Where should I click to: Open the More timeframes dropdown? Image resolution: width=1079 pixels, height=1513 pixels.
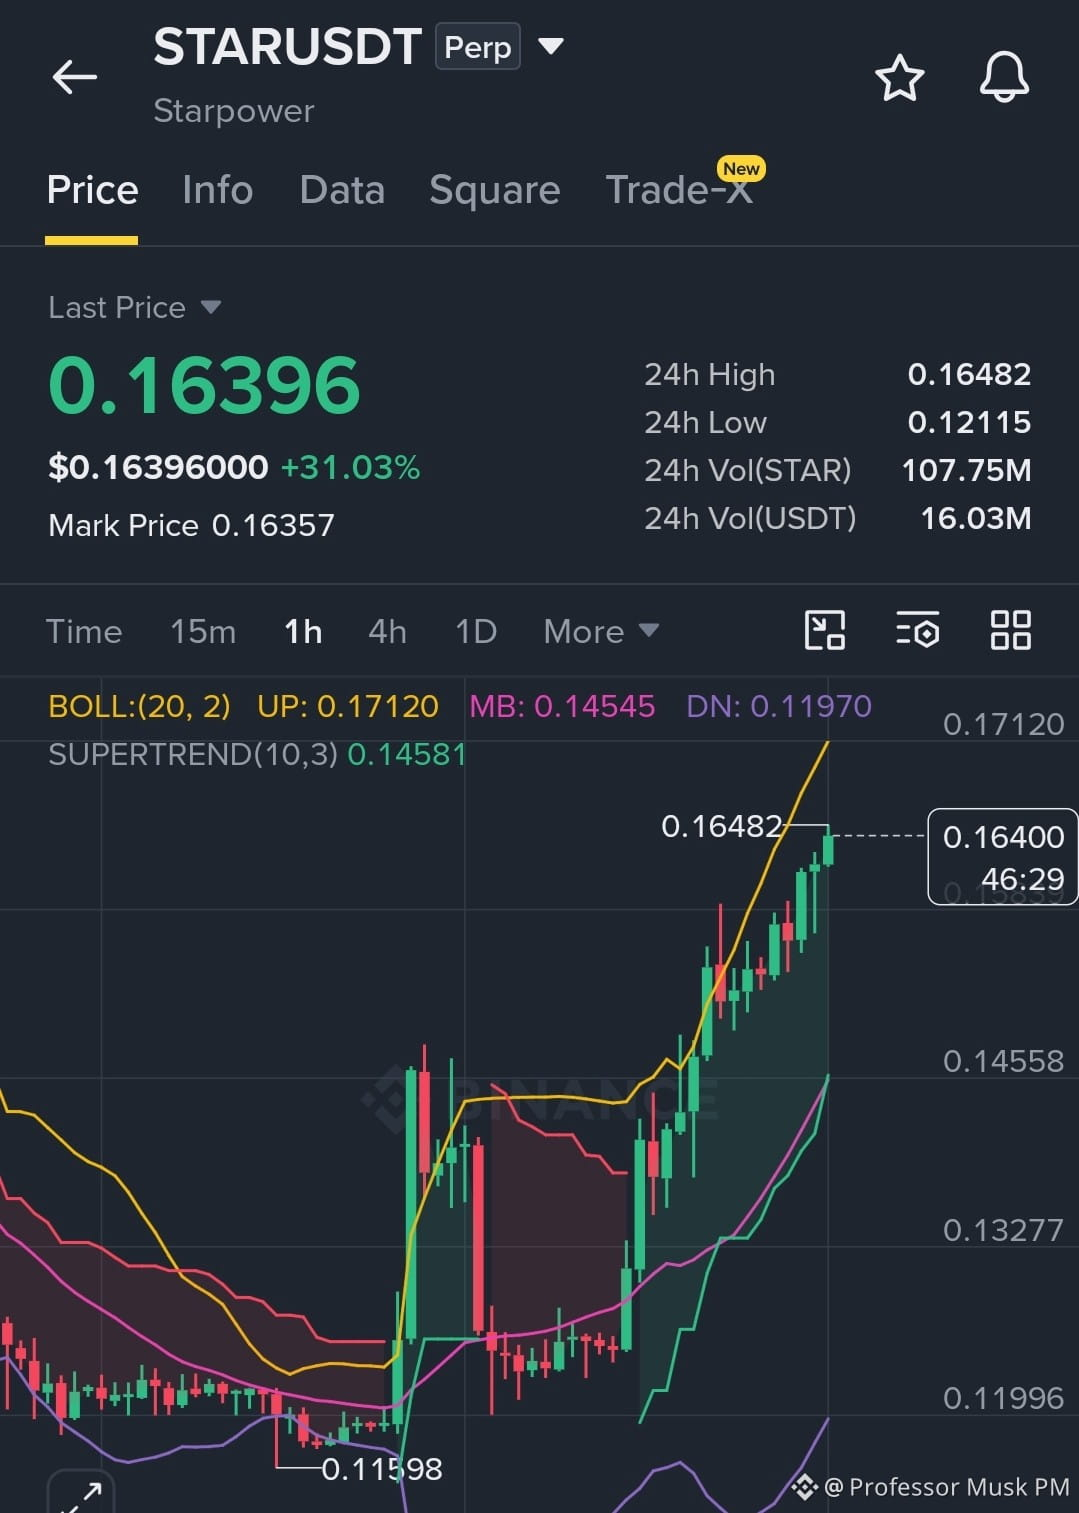pos(601,631)
